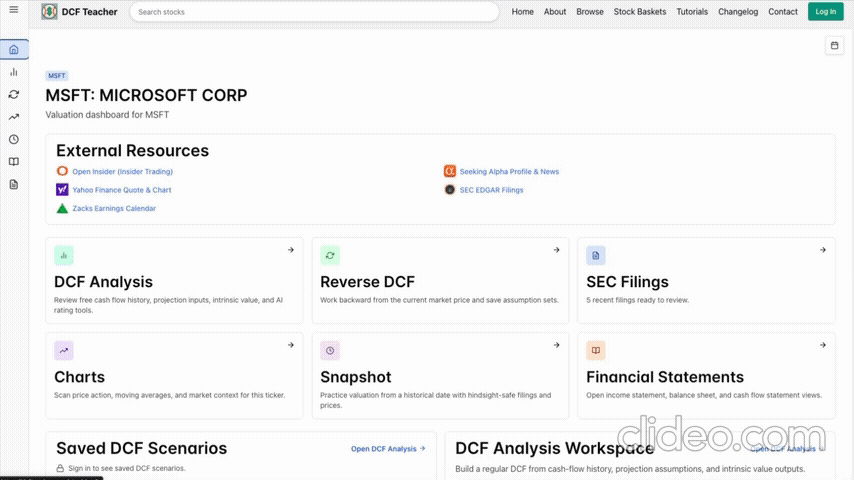854x480 pixels.
Task: Click the 'External Resources' heading
Action: point(132,150)
